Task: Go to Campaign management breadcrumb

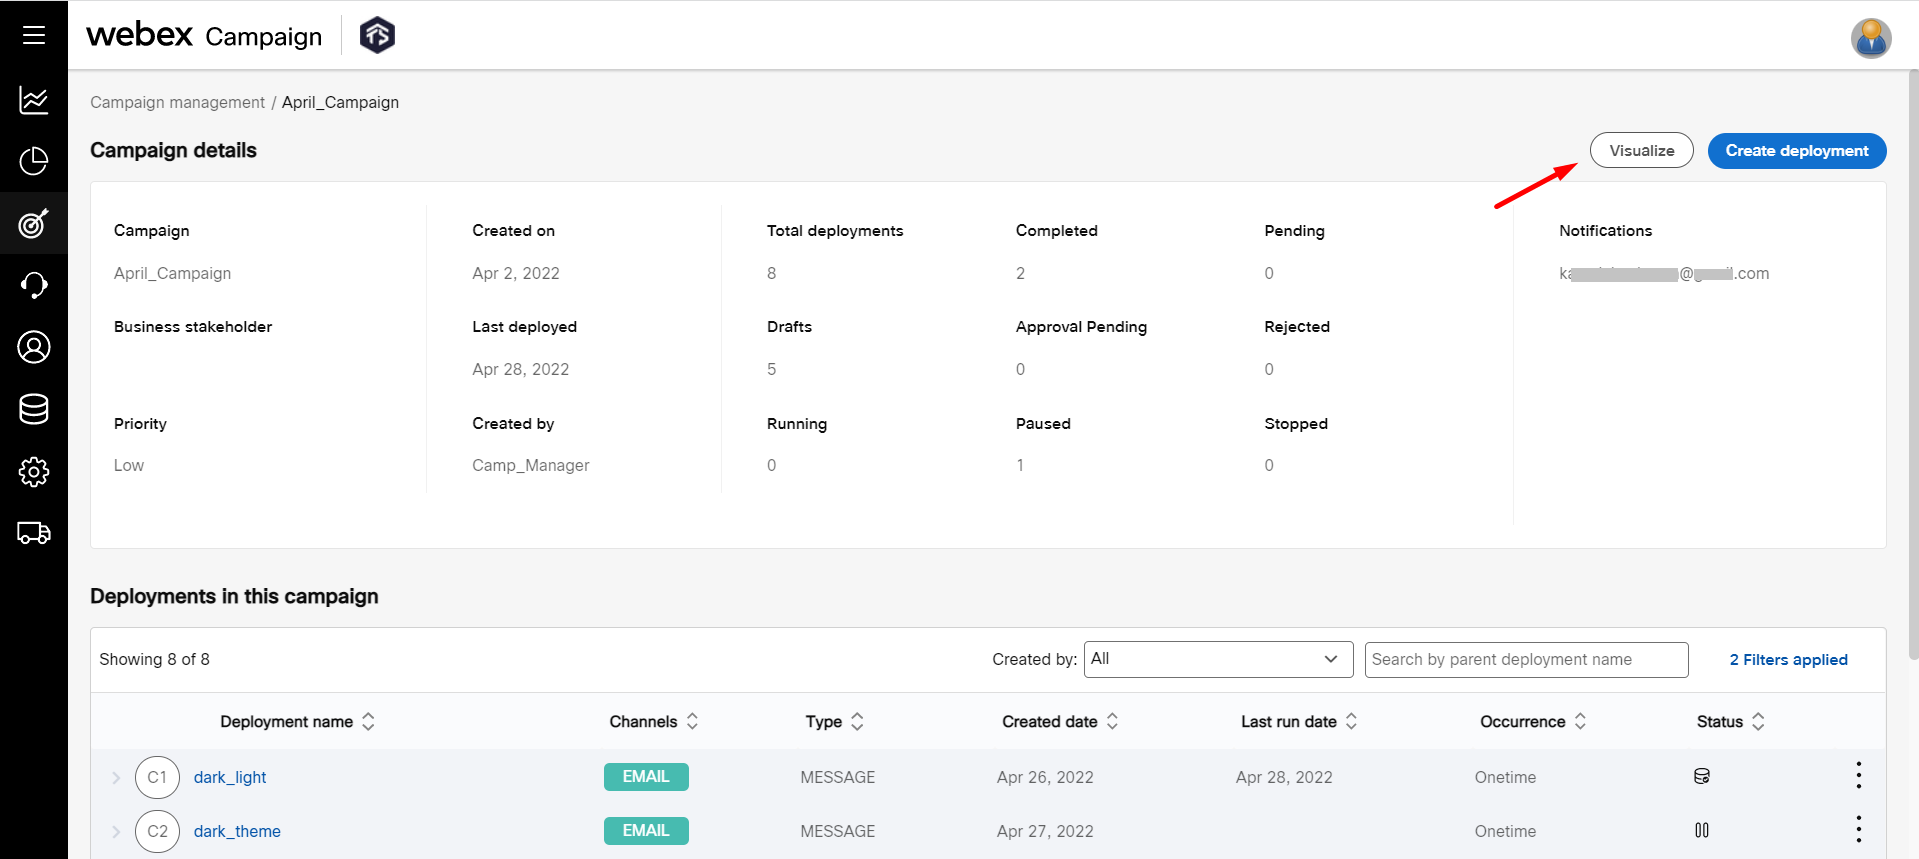Action: click(177, 102)
